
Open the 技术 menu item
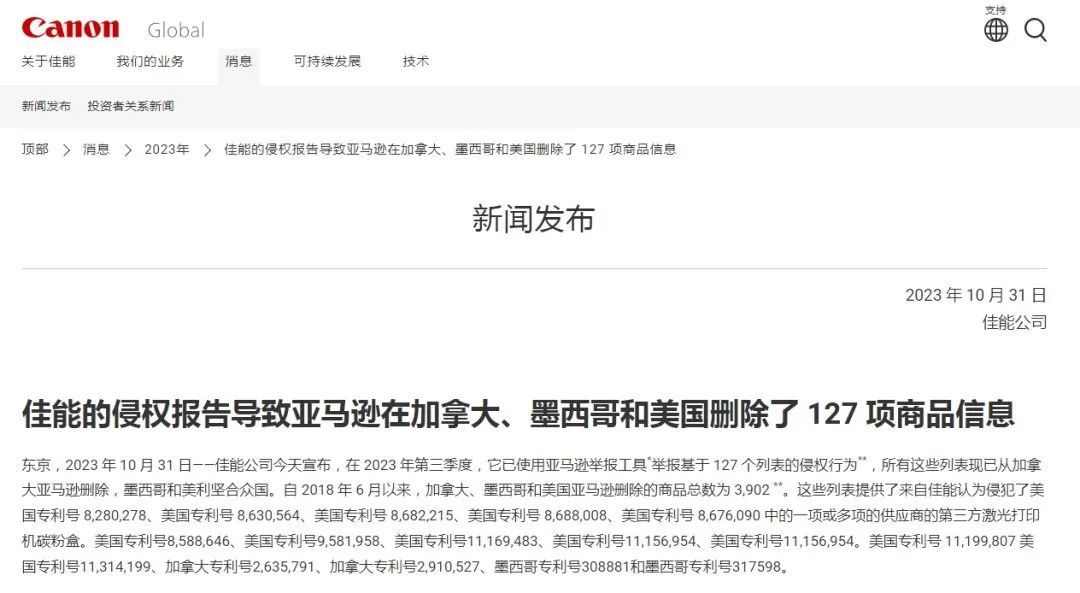(416, 61)
